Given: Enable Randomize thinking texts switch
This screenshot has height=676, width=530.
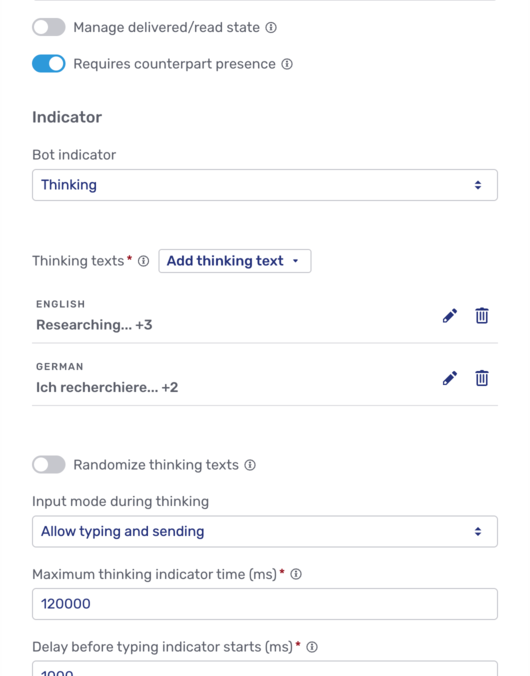Looking at the screenshot, I should pos(49,465).
